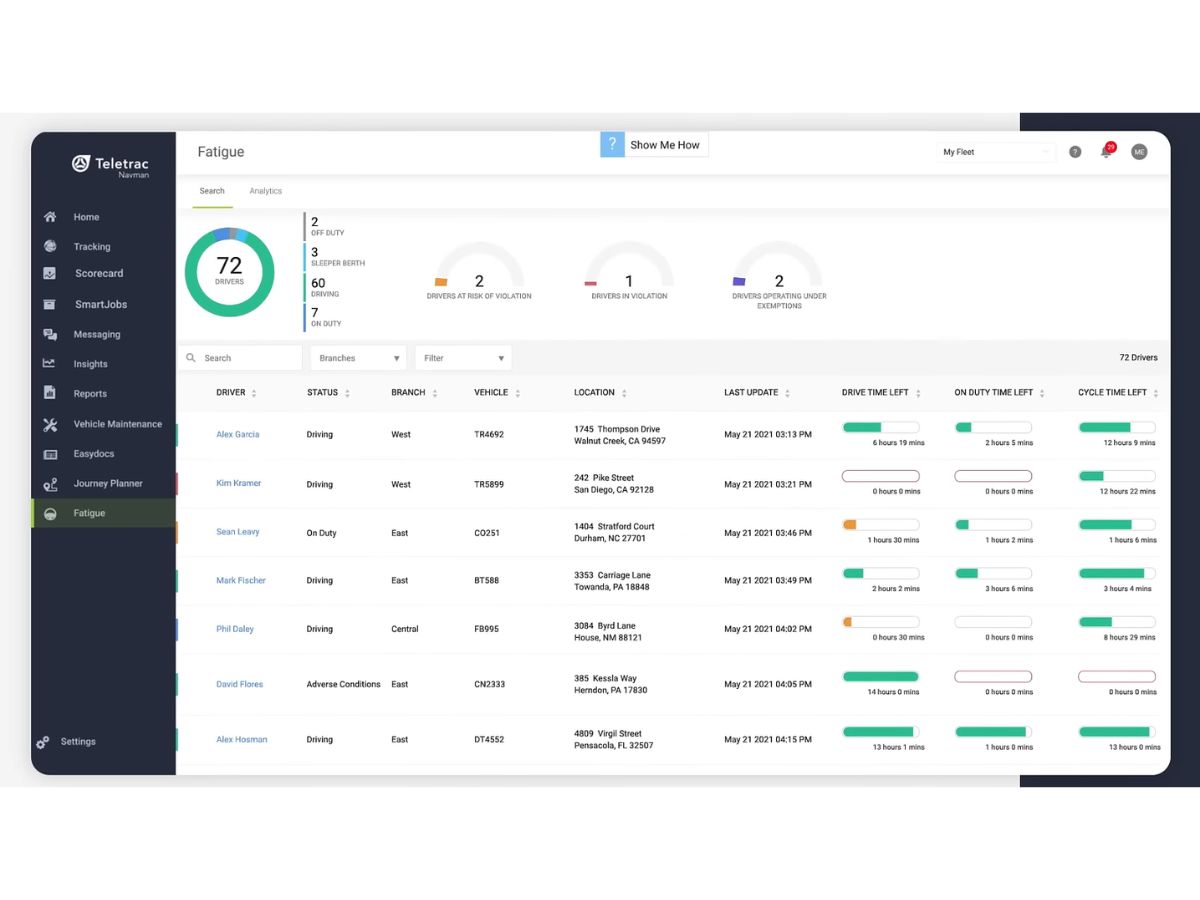Click the Adverse Conditions status text

(x=343, y=685)
